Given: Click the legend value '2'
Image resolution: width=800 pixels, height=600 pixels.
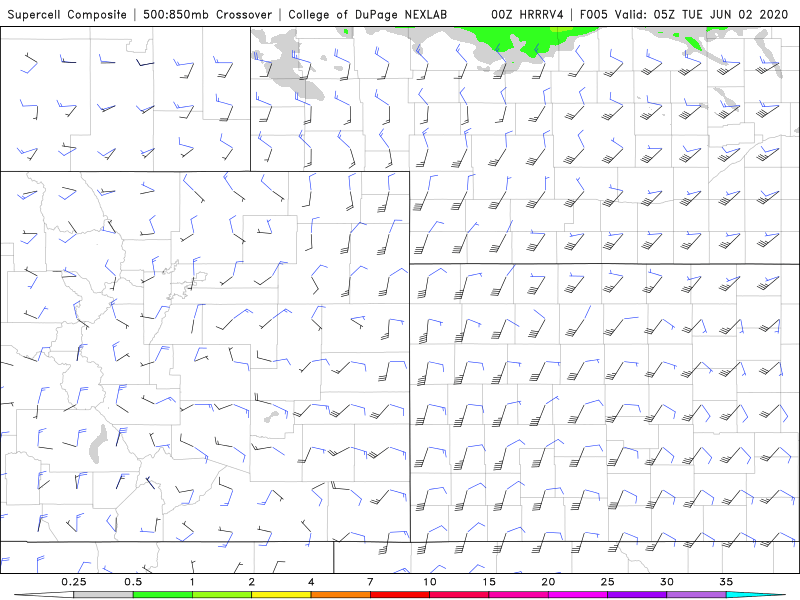Looking at the screenshot, I should point(252,582).
